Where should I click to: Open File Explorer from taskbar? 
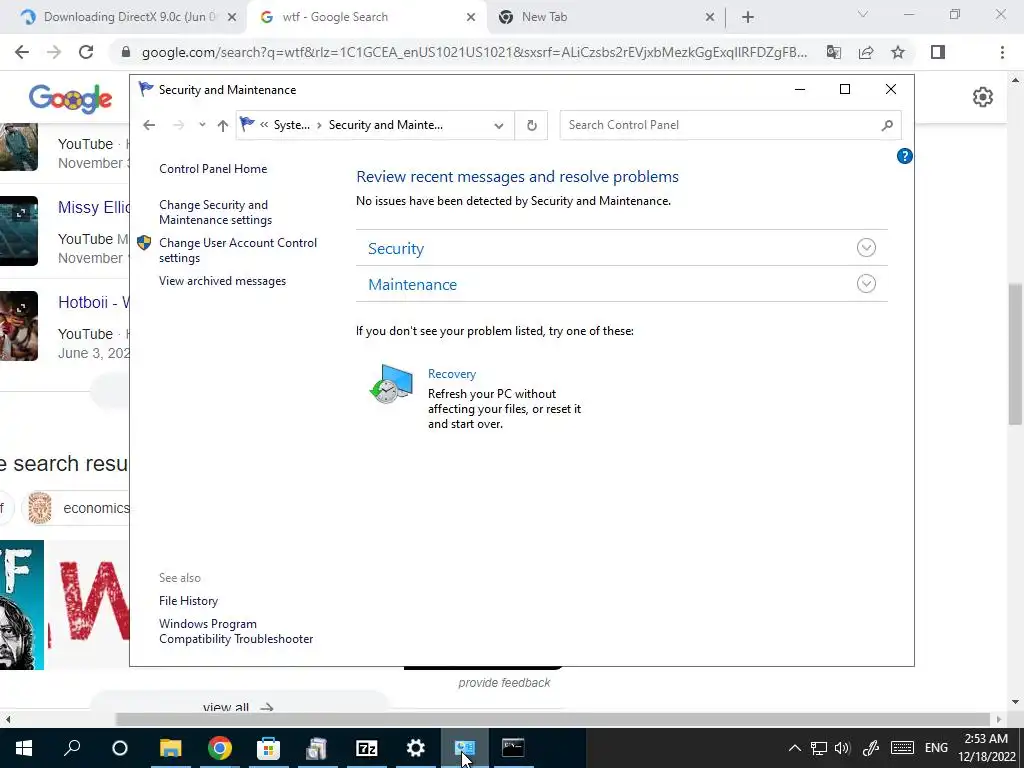click(170, 748)
